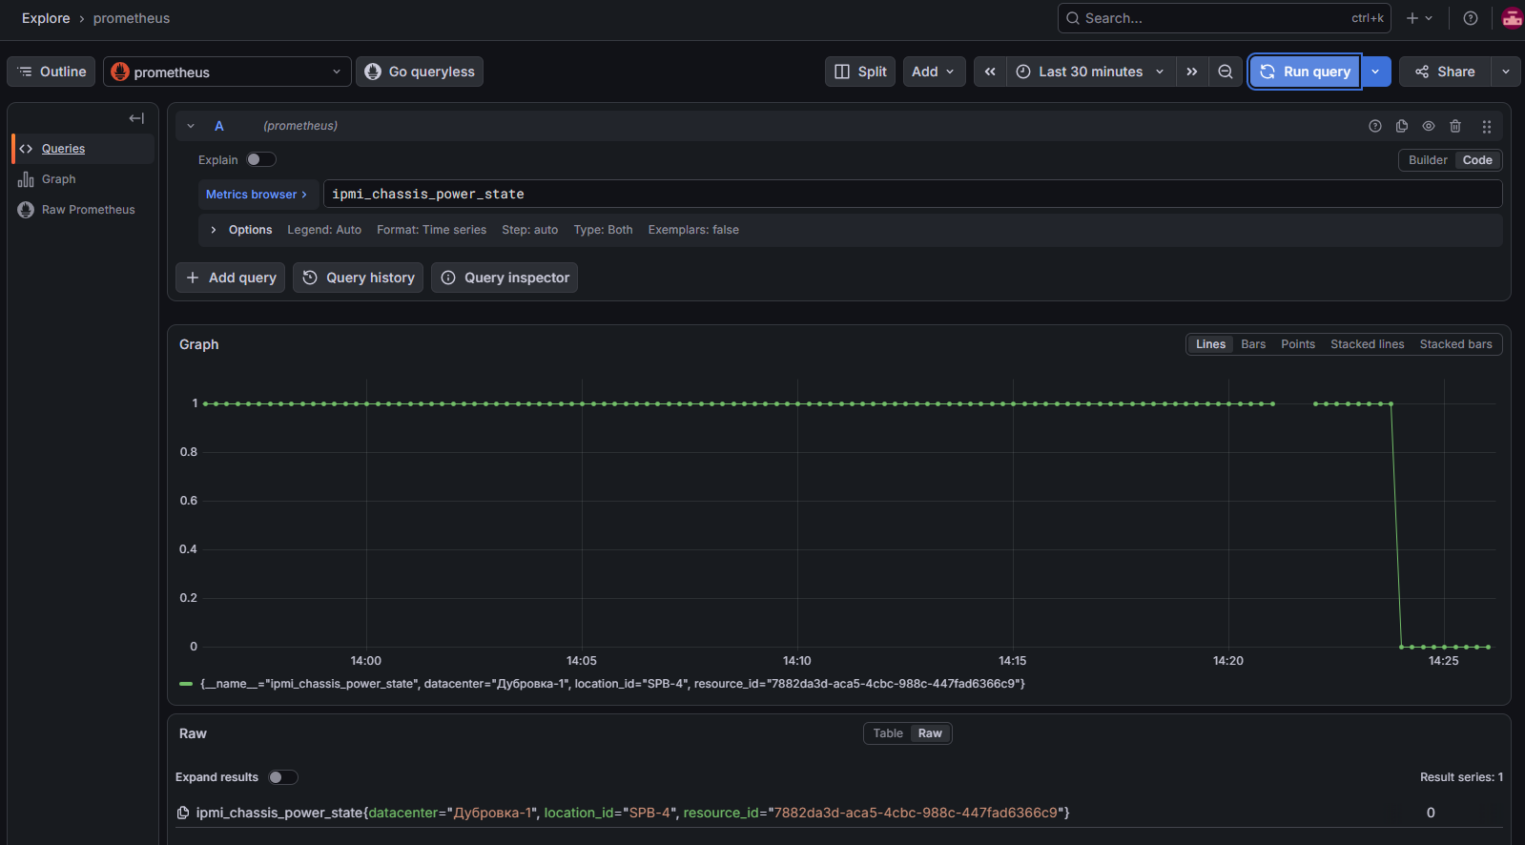This screenshot has height=845, width=1525.
Task: Duplicate query A with the copy icon
Action: [x=1402, y=126]
